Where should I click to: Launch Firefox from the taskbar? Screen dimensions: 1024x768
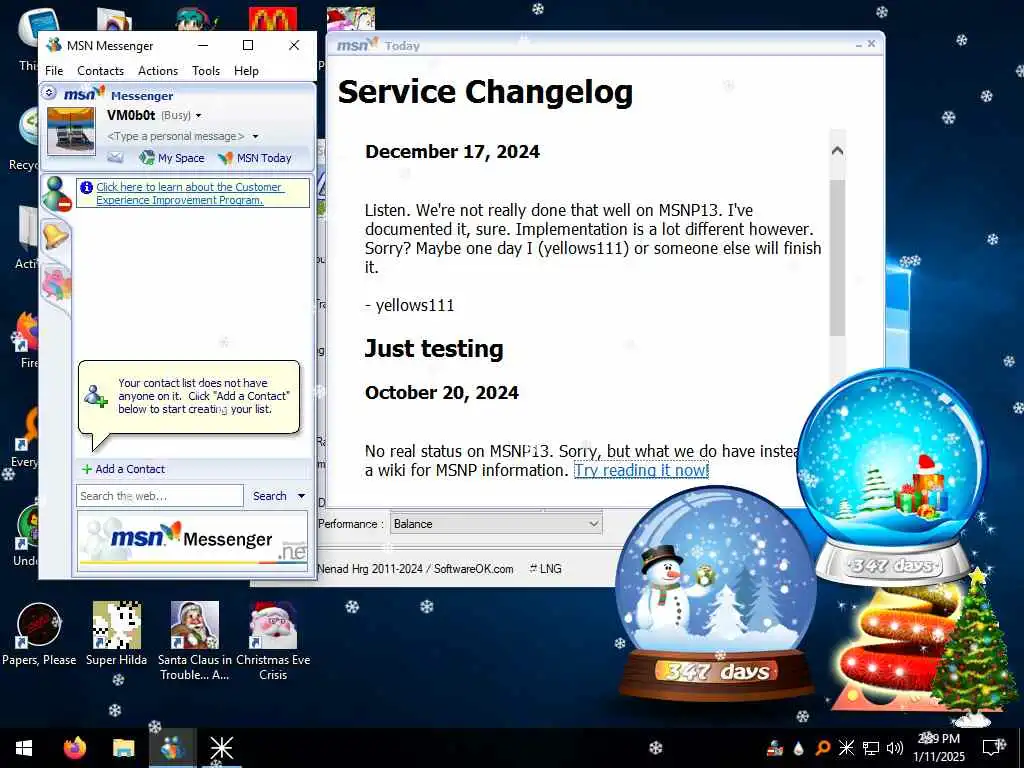tap(74, 748)
